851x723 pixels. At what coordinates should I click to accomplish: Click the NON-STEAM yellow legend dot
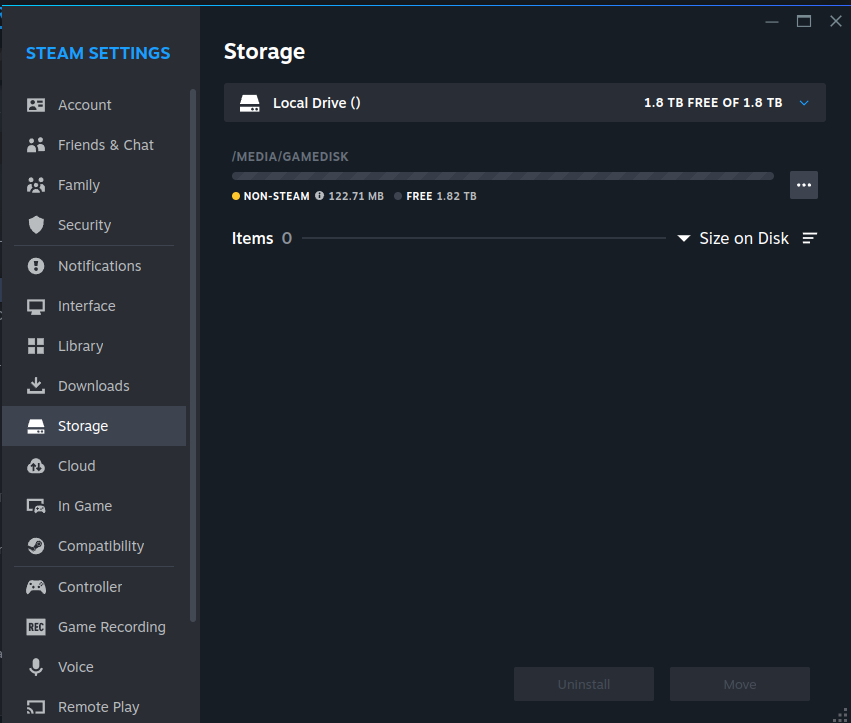point(236,196)
